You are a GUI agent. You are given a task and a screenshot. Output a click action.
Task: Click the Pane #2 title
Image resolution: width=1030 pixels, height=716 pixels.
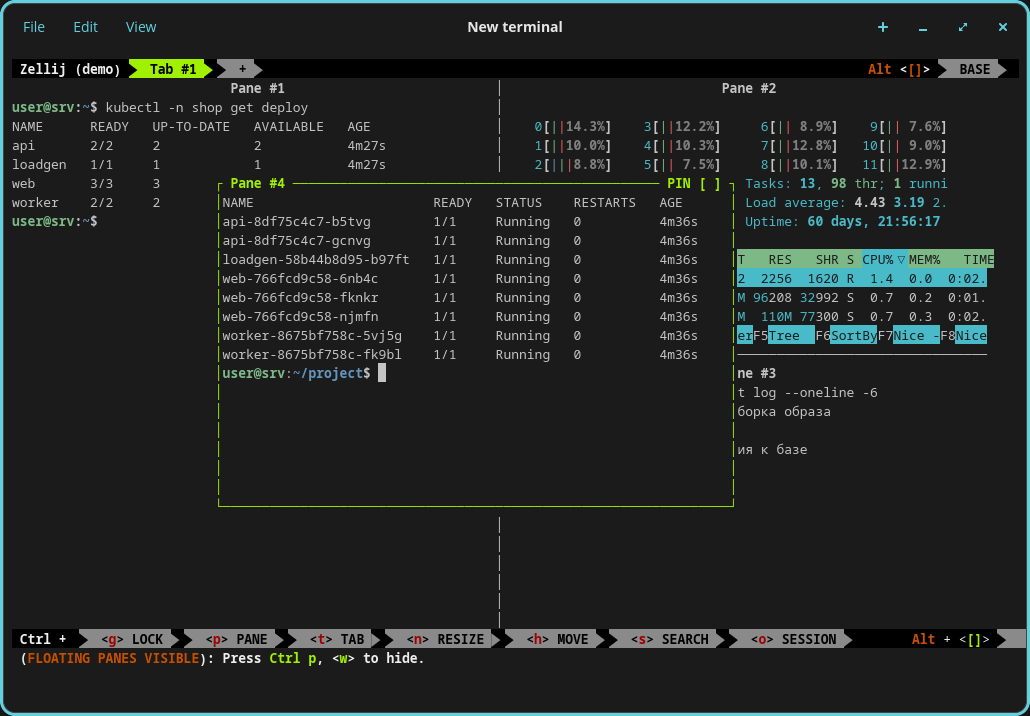749,88
